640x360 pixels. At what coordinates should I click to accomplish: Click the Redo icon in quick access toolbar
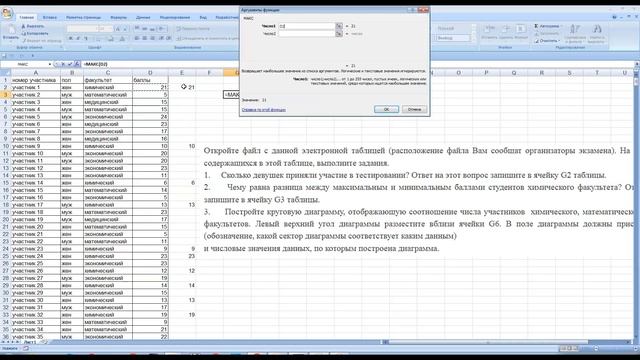(22, 56)
